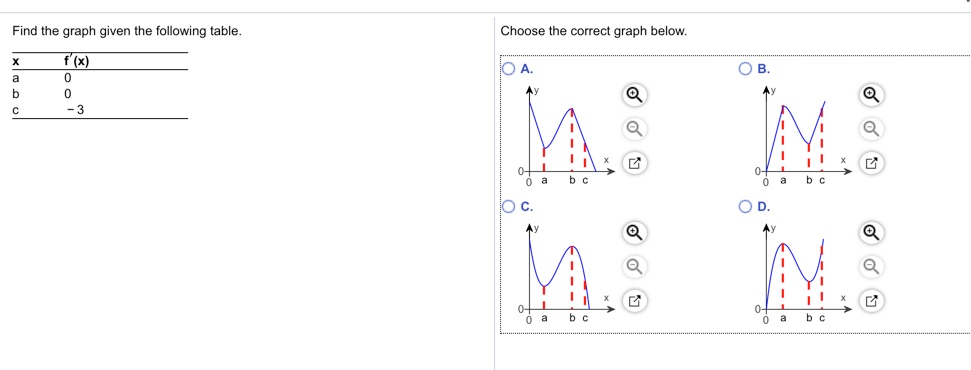Image resolution: width=971 pixels, height=370 pixels.
Task: Select answer option A
Action: coord(508,69)
